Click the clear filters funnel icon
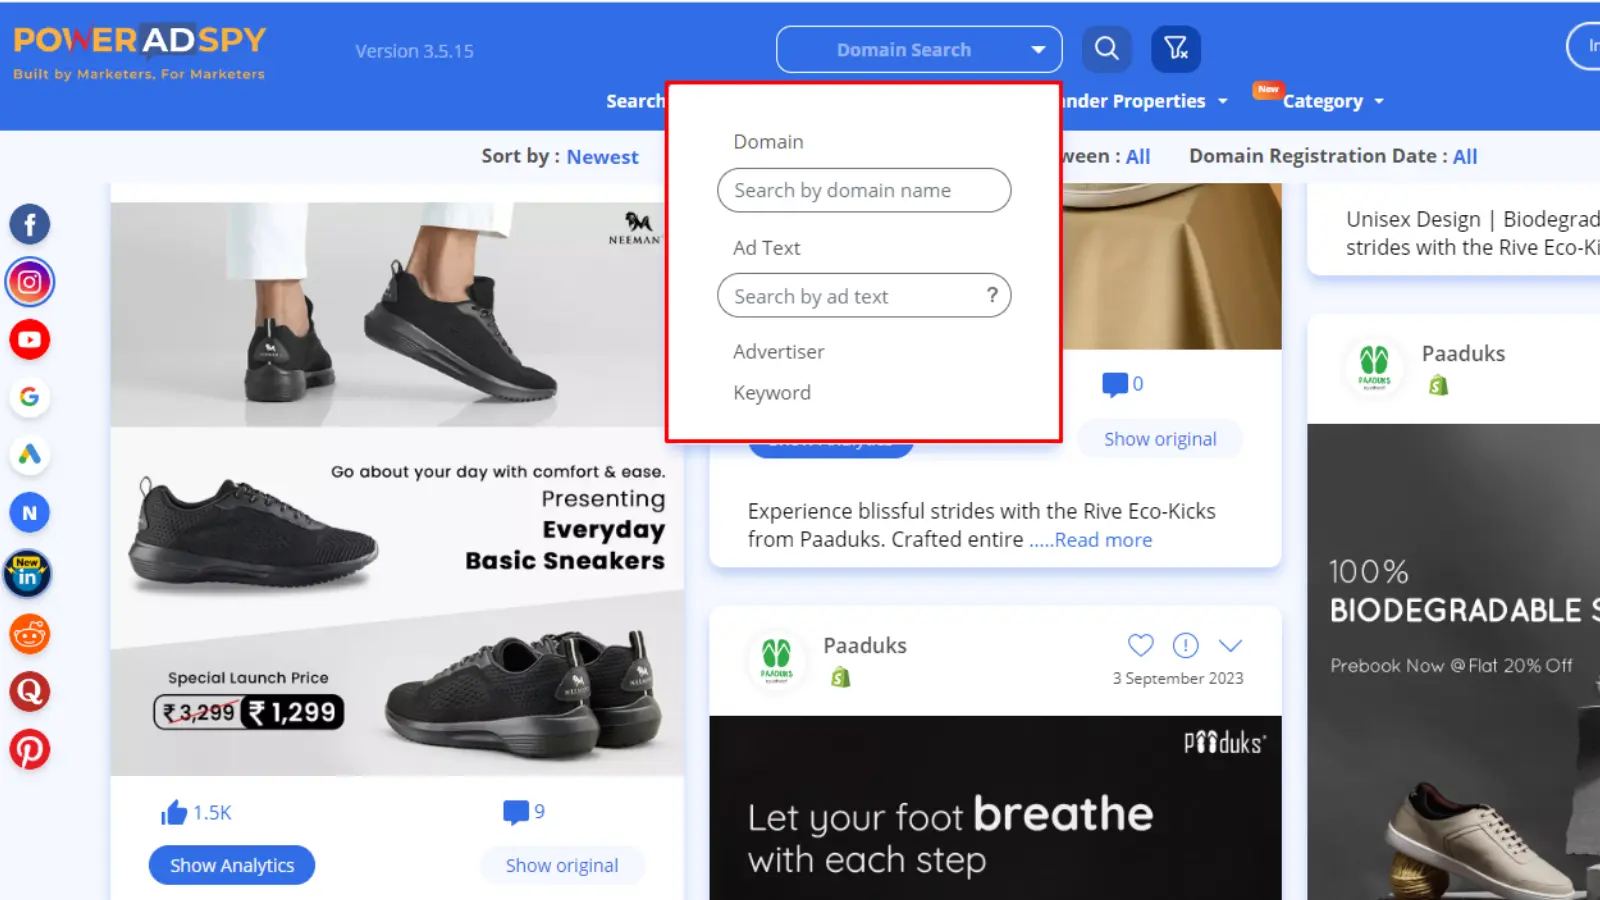1600x900 pixels. [1176, 48]
